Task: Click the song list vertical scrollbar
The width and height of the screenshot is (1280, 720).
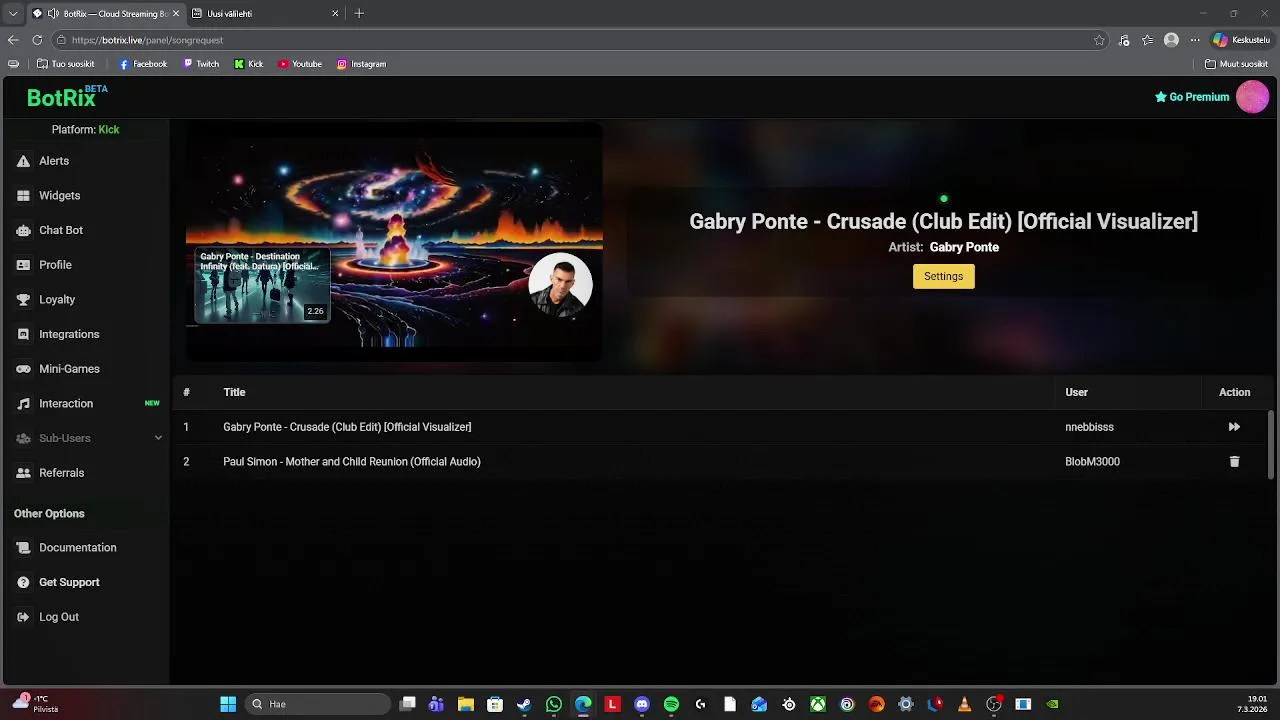Action: coord(1271,445)
